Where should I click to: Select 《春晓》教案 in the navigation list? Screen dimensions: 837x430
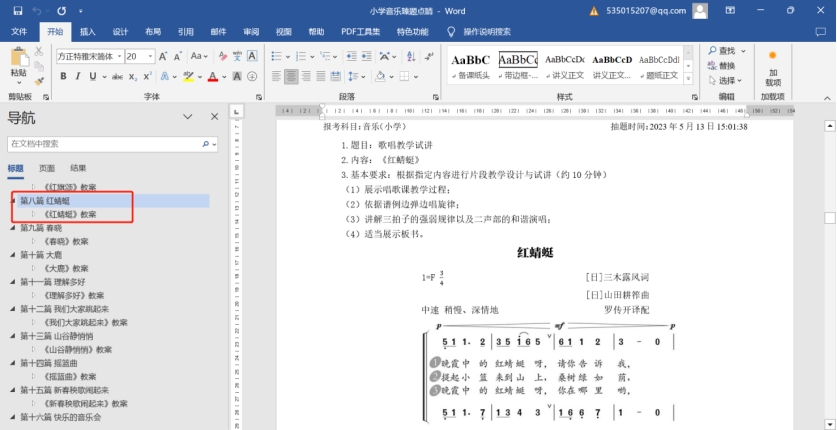pyautogui.click(x=66, y=241)
